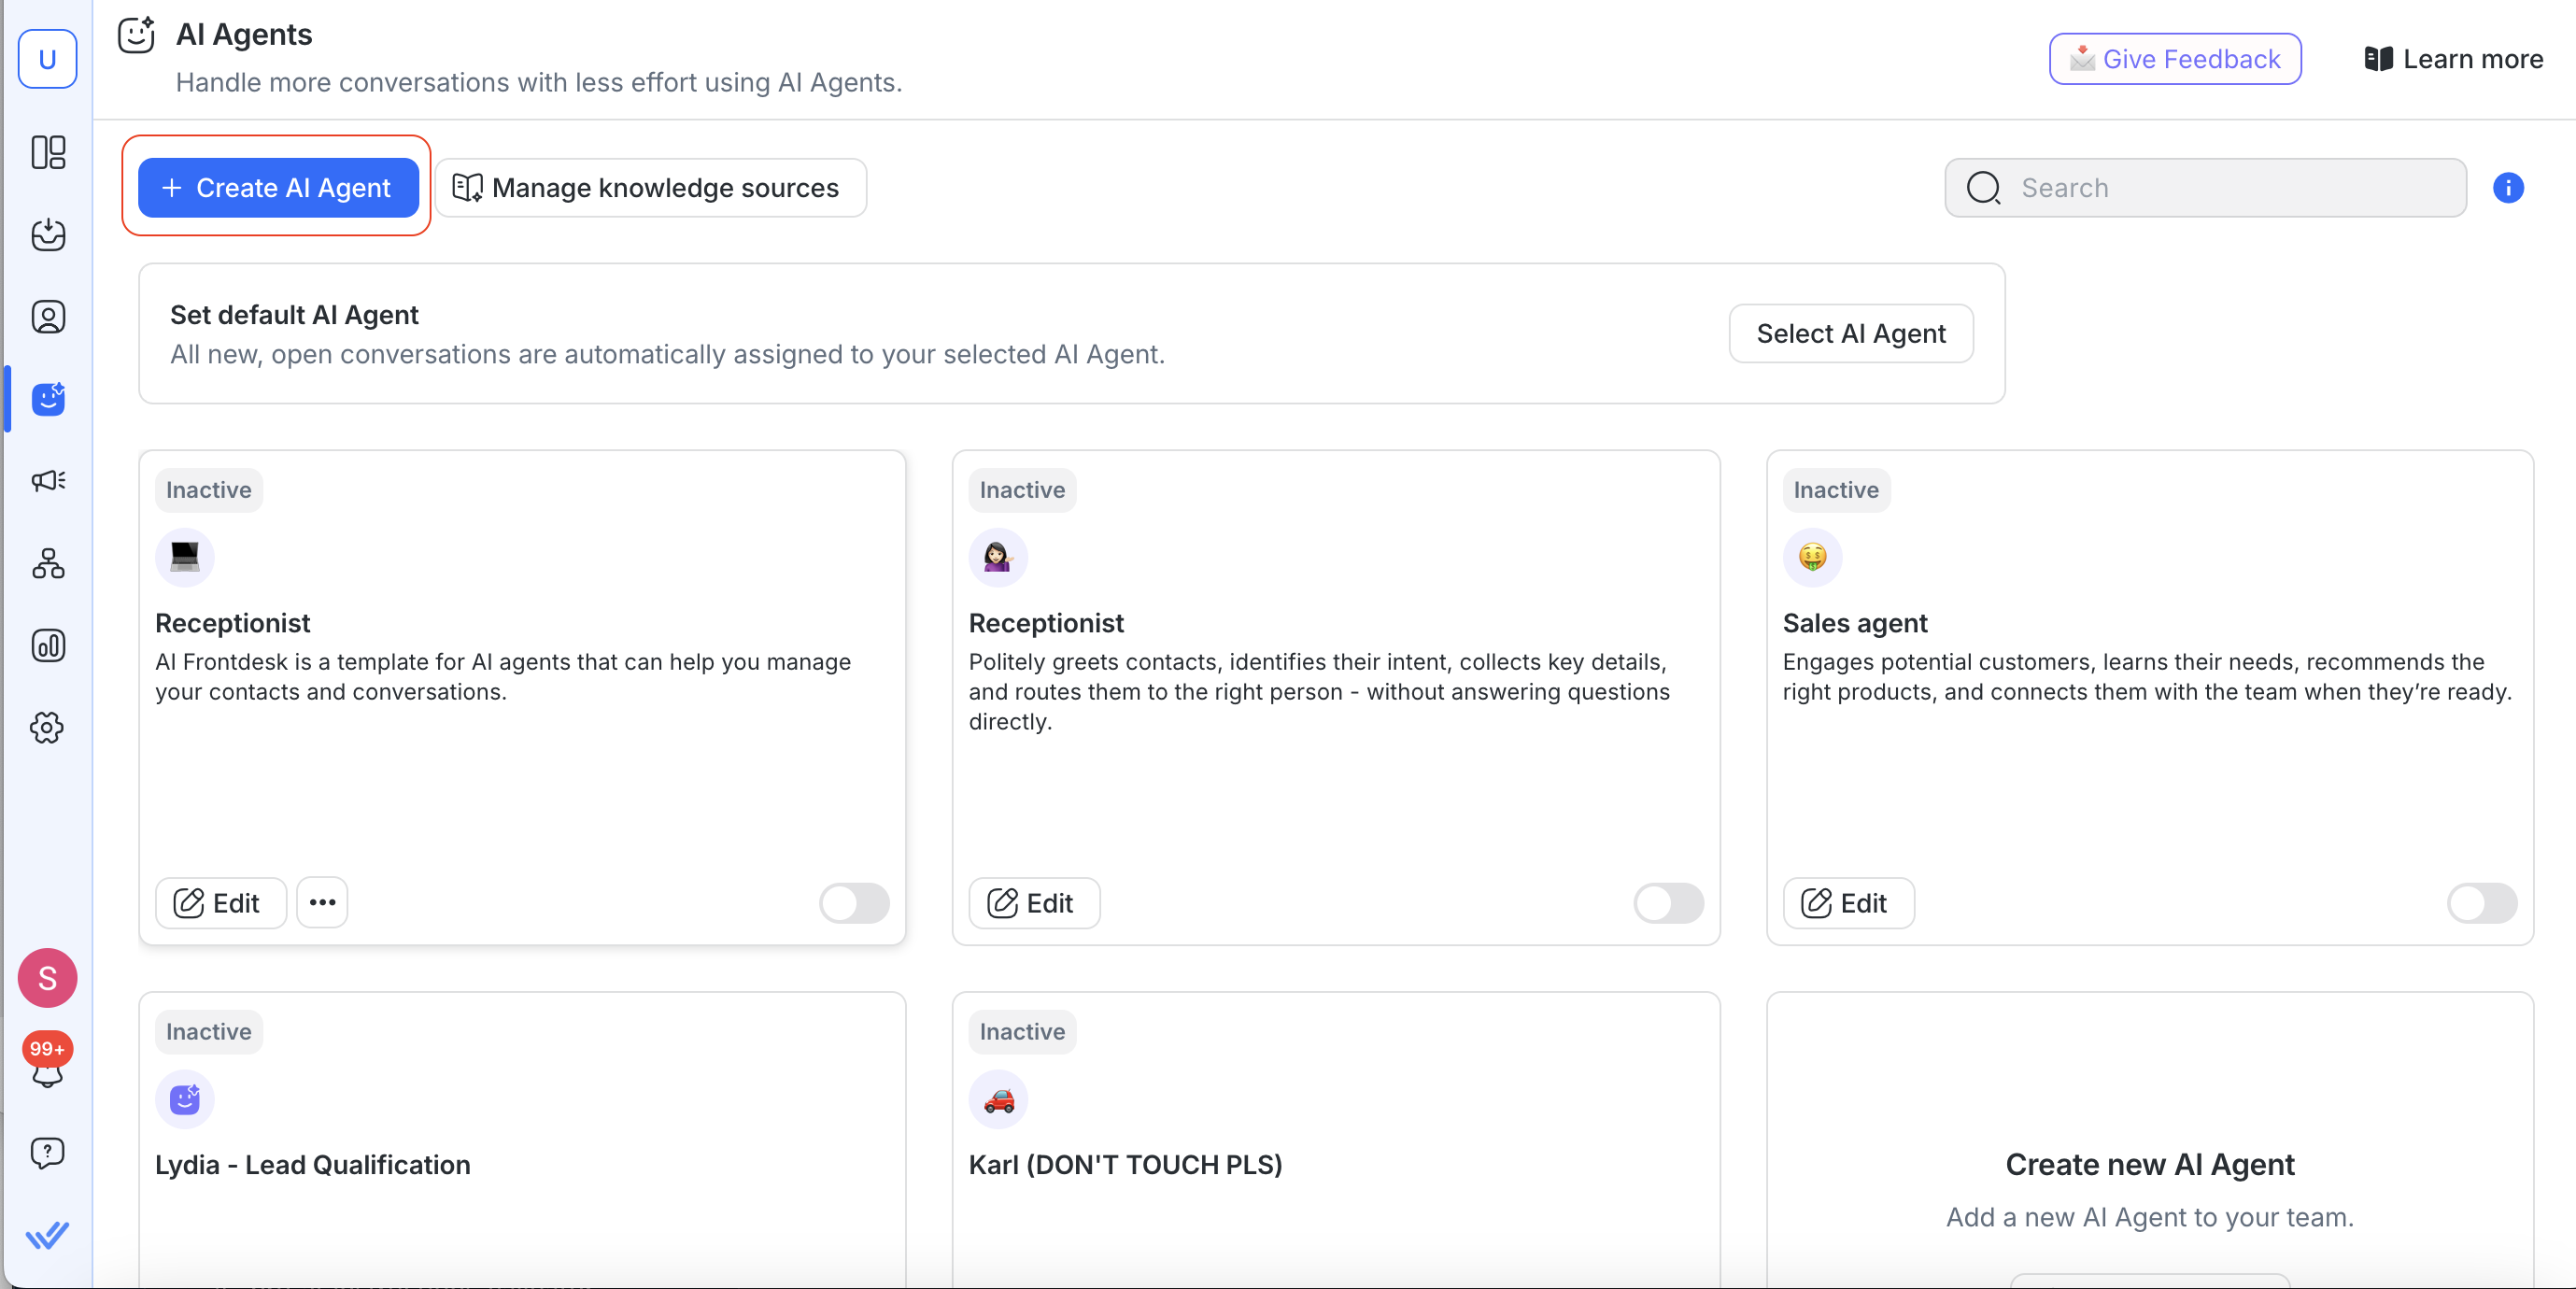Open the inbox icon in the sidebar
The height and width of the screenshot is (1289, 2576).
pyautogui.click(x=48, y=235)
